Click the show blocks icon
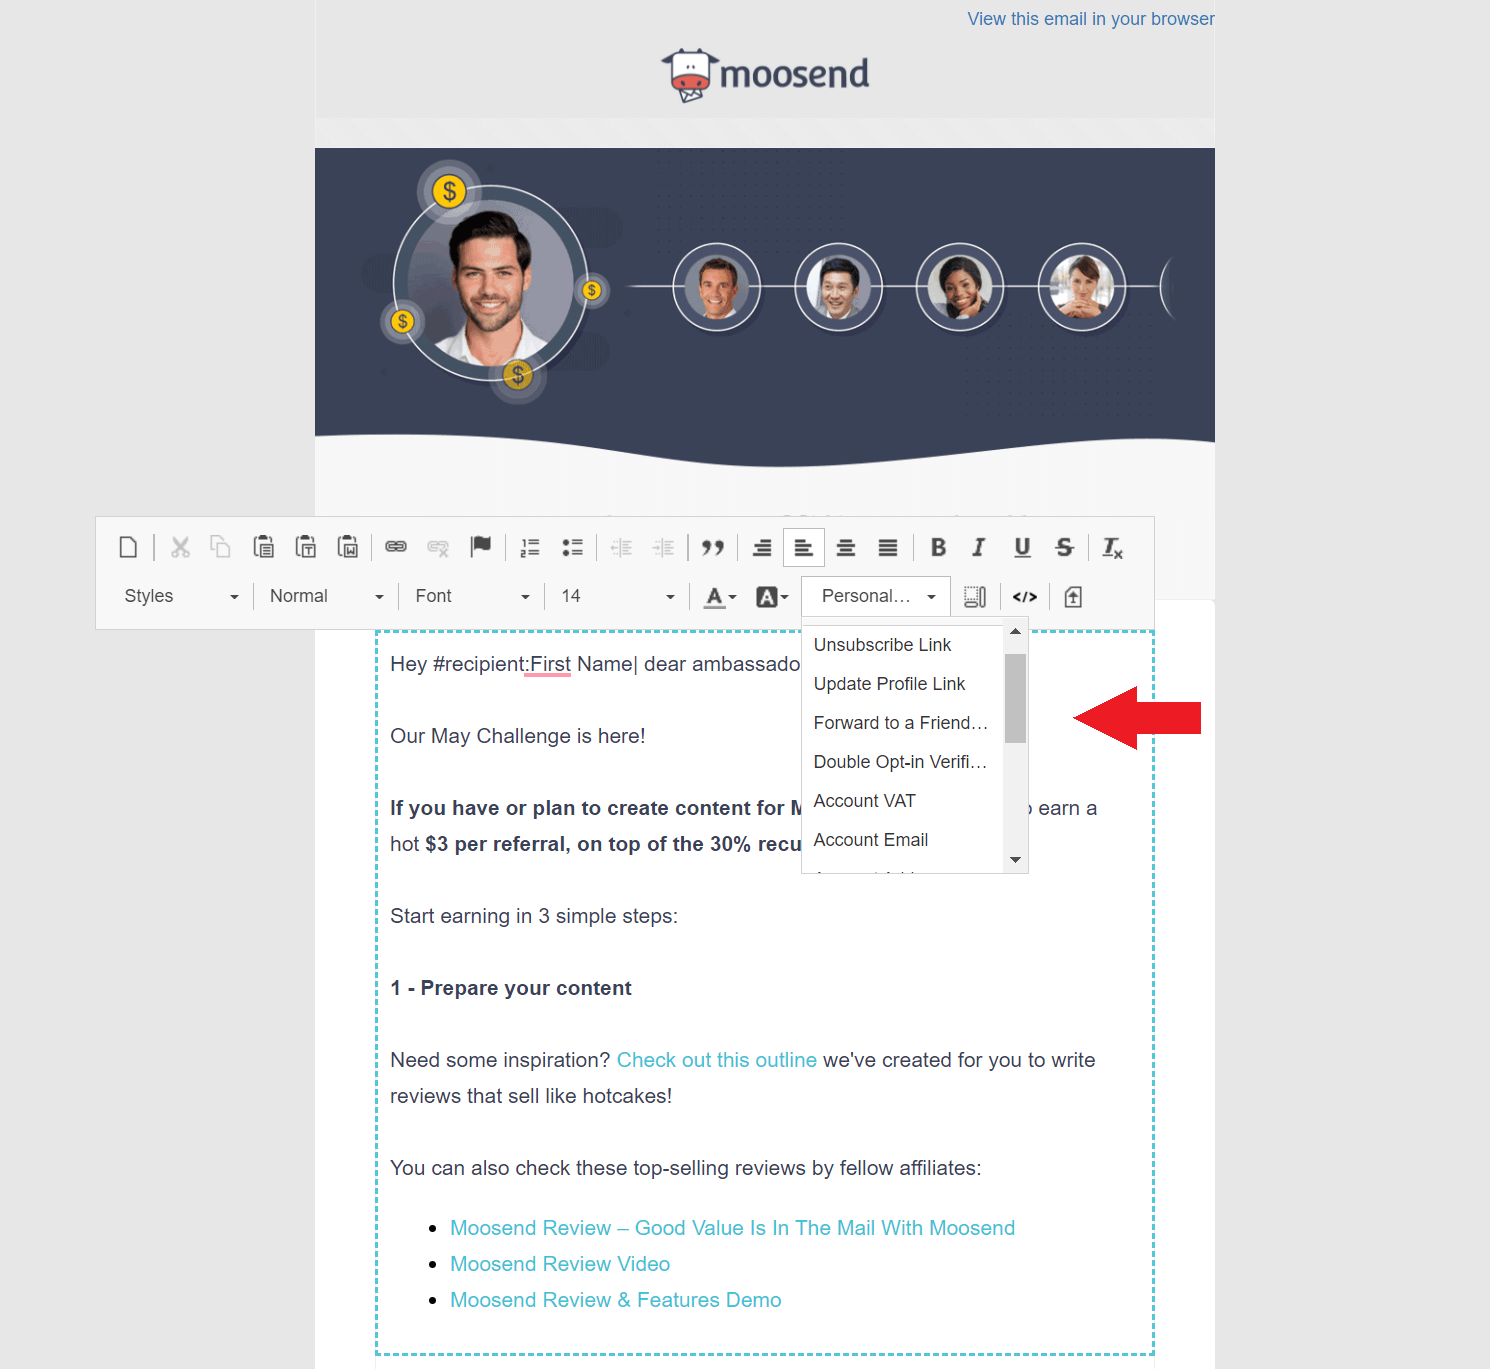The image size is (1490, 1369). pos(975,597)
